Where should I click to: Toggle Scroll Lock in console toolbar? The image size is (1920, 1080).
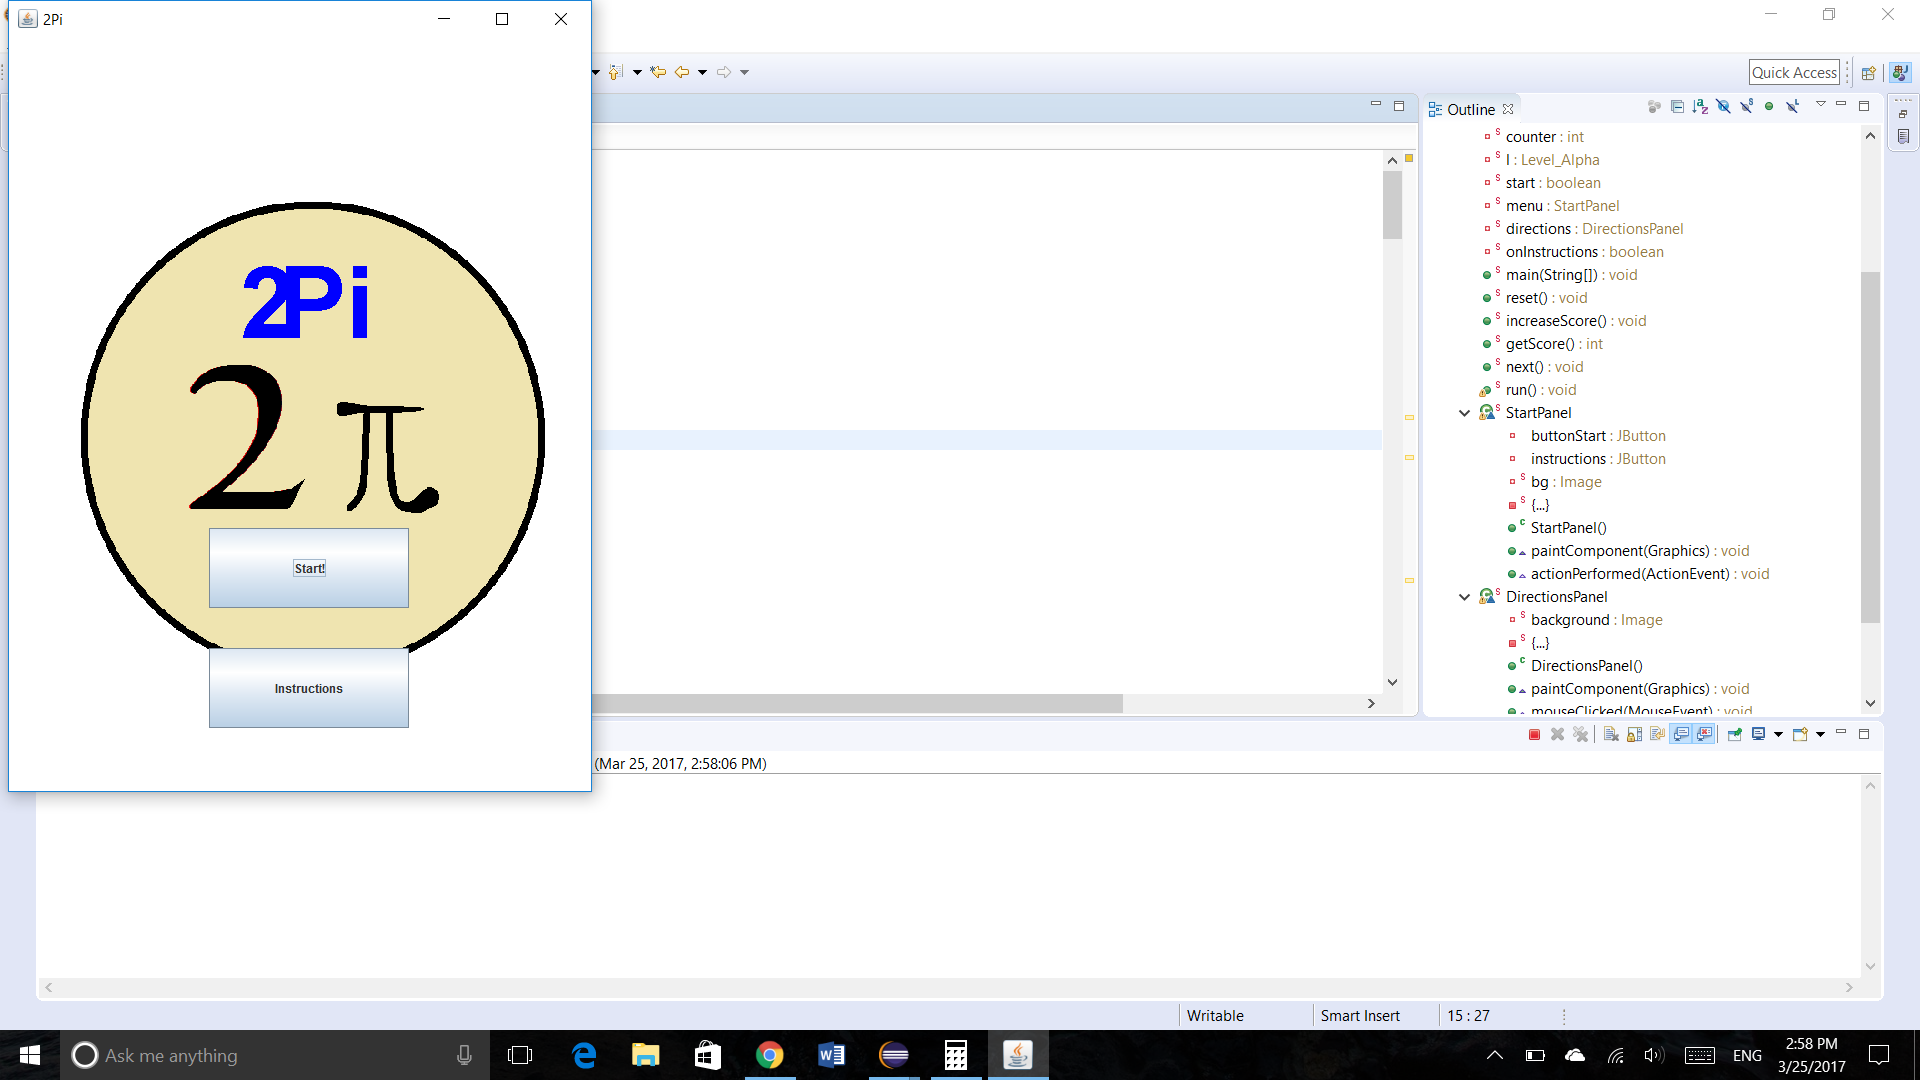[x=1634, y=735]
